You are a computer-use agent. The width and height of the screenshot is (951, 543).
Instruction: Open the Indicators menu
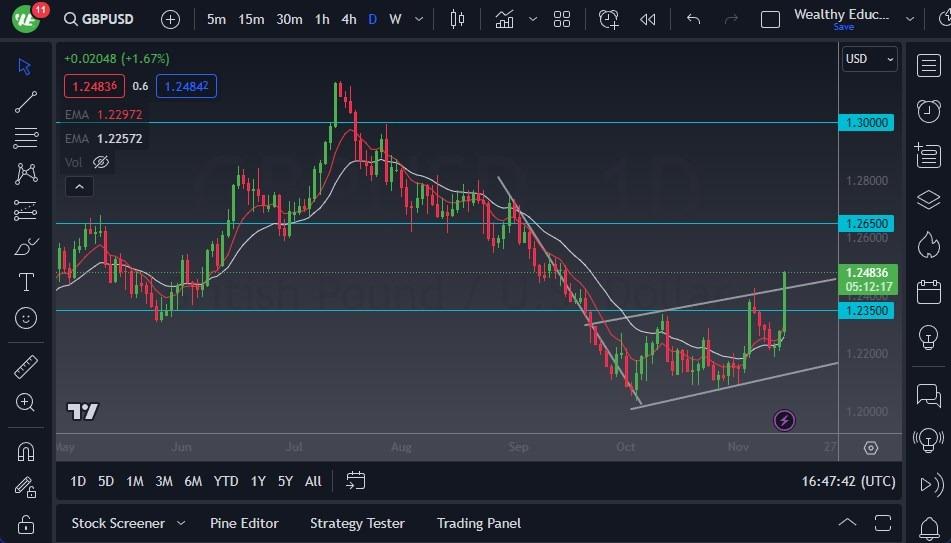[x=505, y=19]
